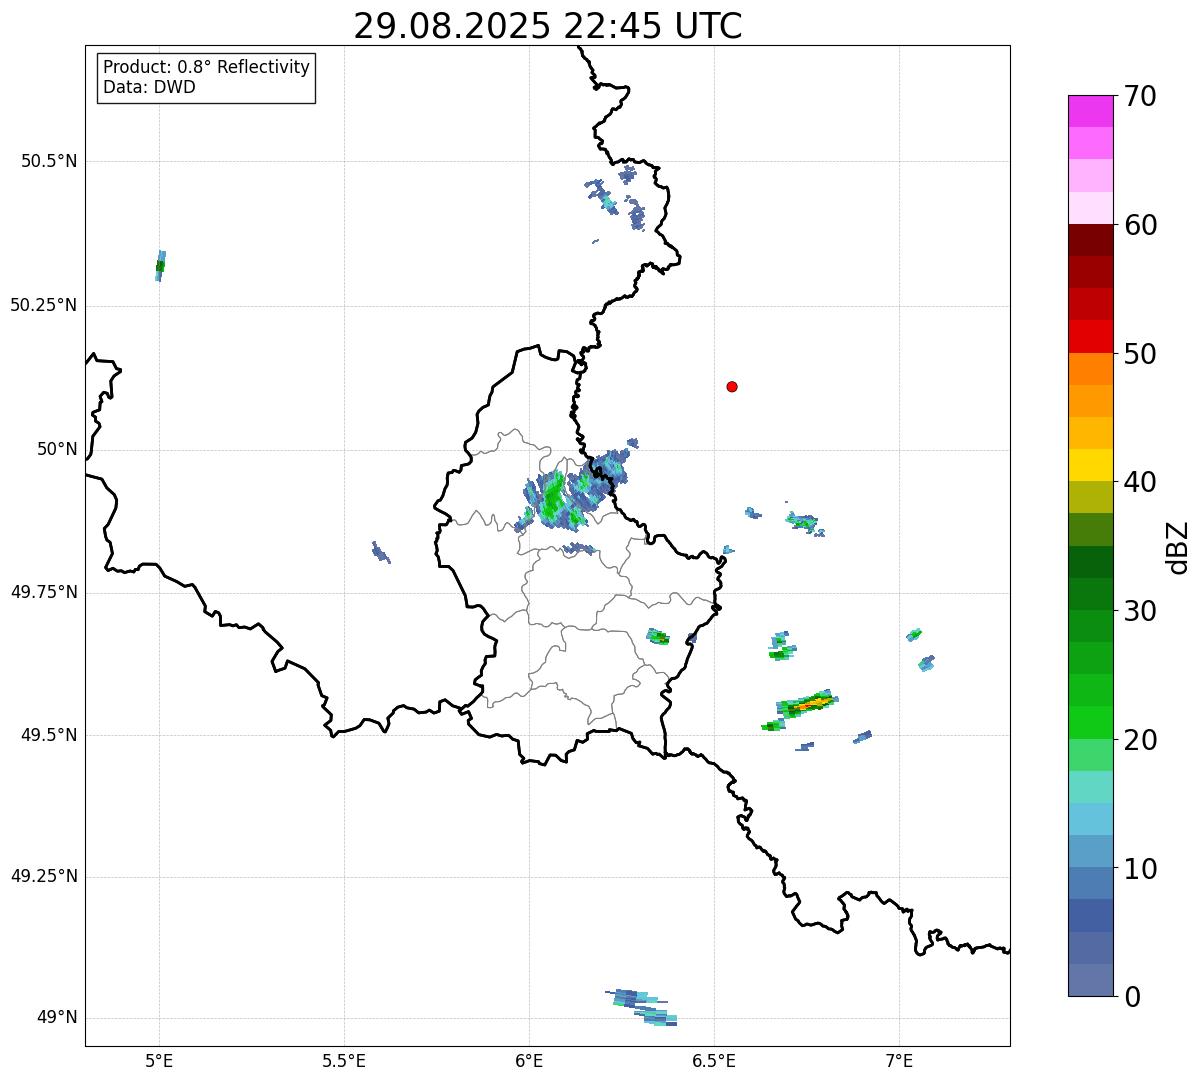Pick the magenta top colorbar swatch
Image resolution: width=1202 pixels, height=1081 pixels.
[x=1090, y=111]
